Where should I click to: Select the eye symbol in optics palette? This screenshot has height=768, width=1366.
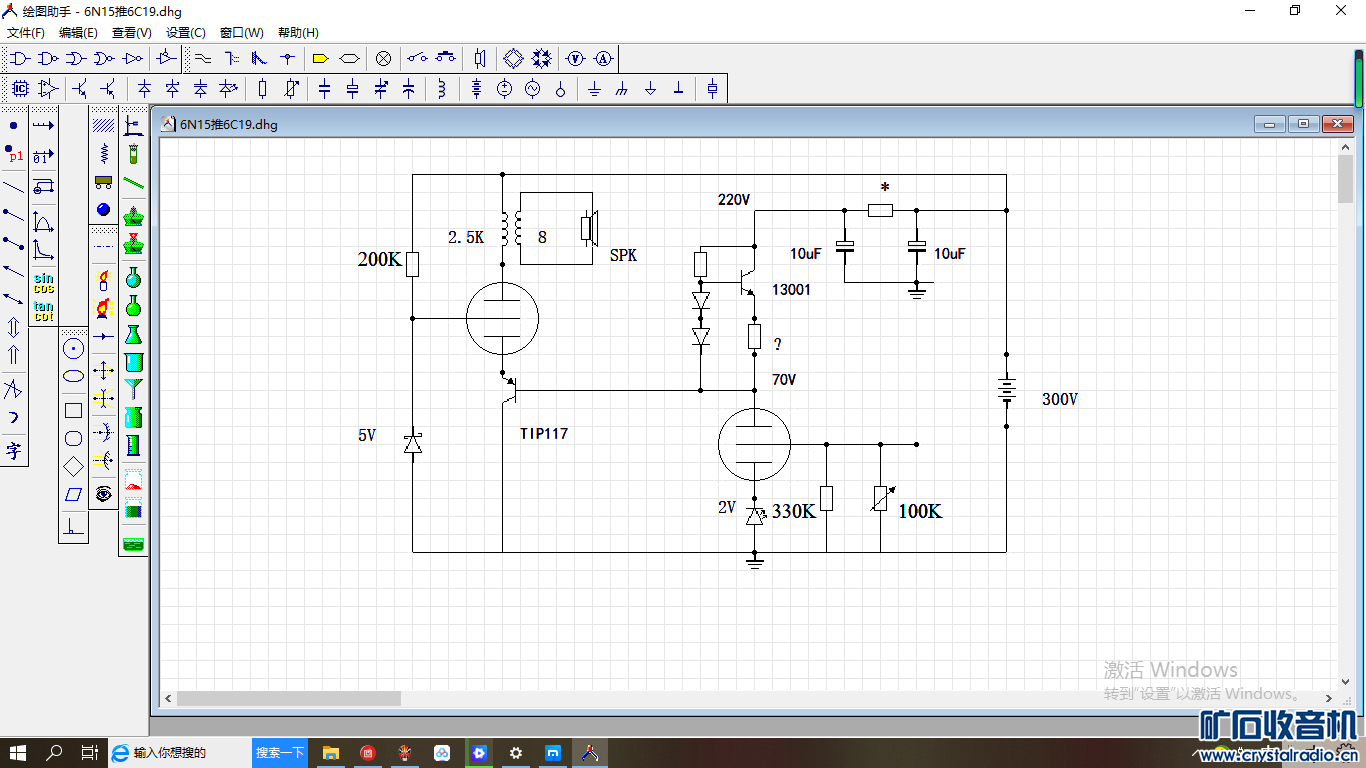tap(103, 493)
